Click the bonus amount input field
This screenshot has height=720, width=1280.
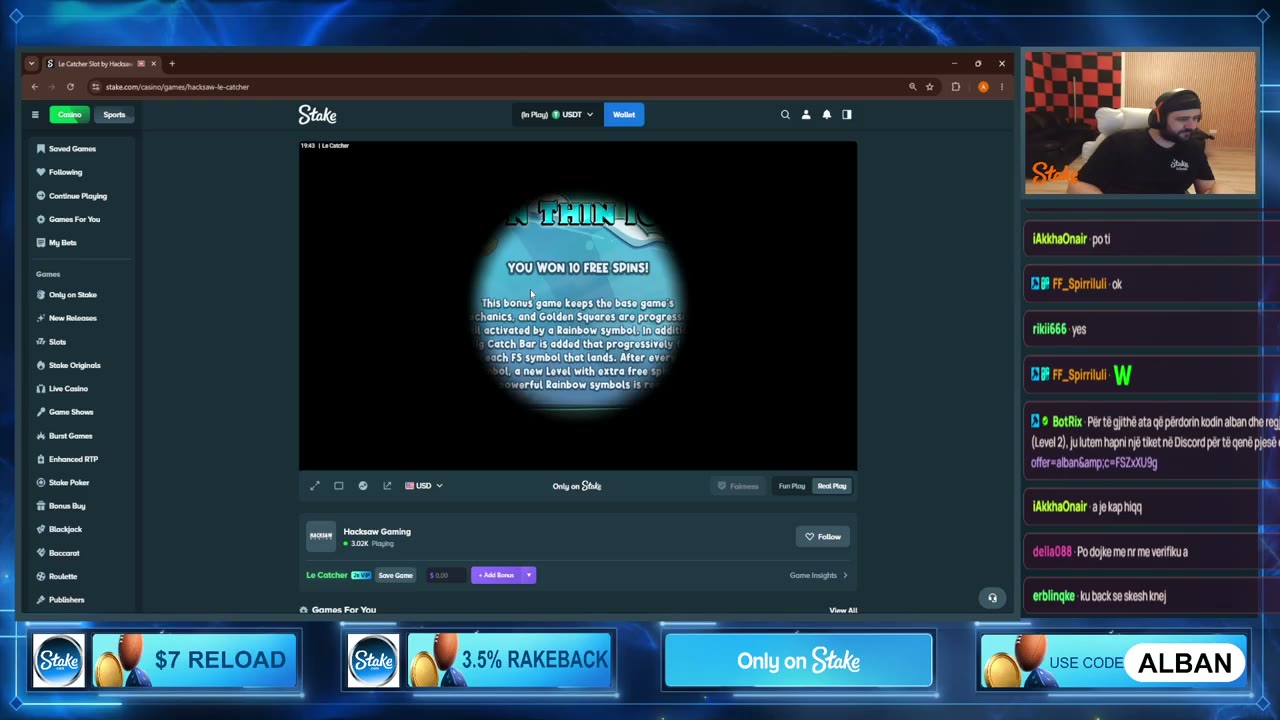(x=446, y=575)
